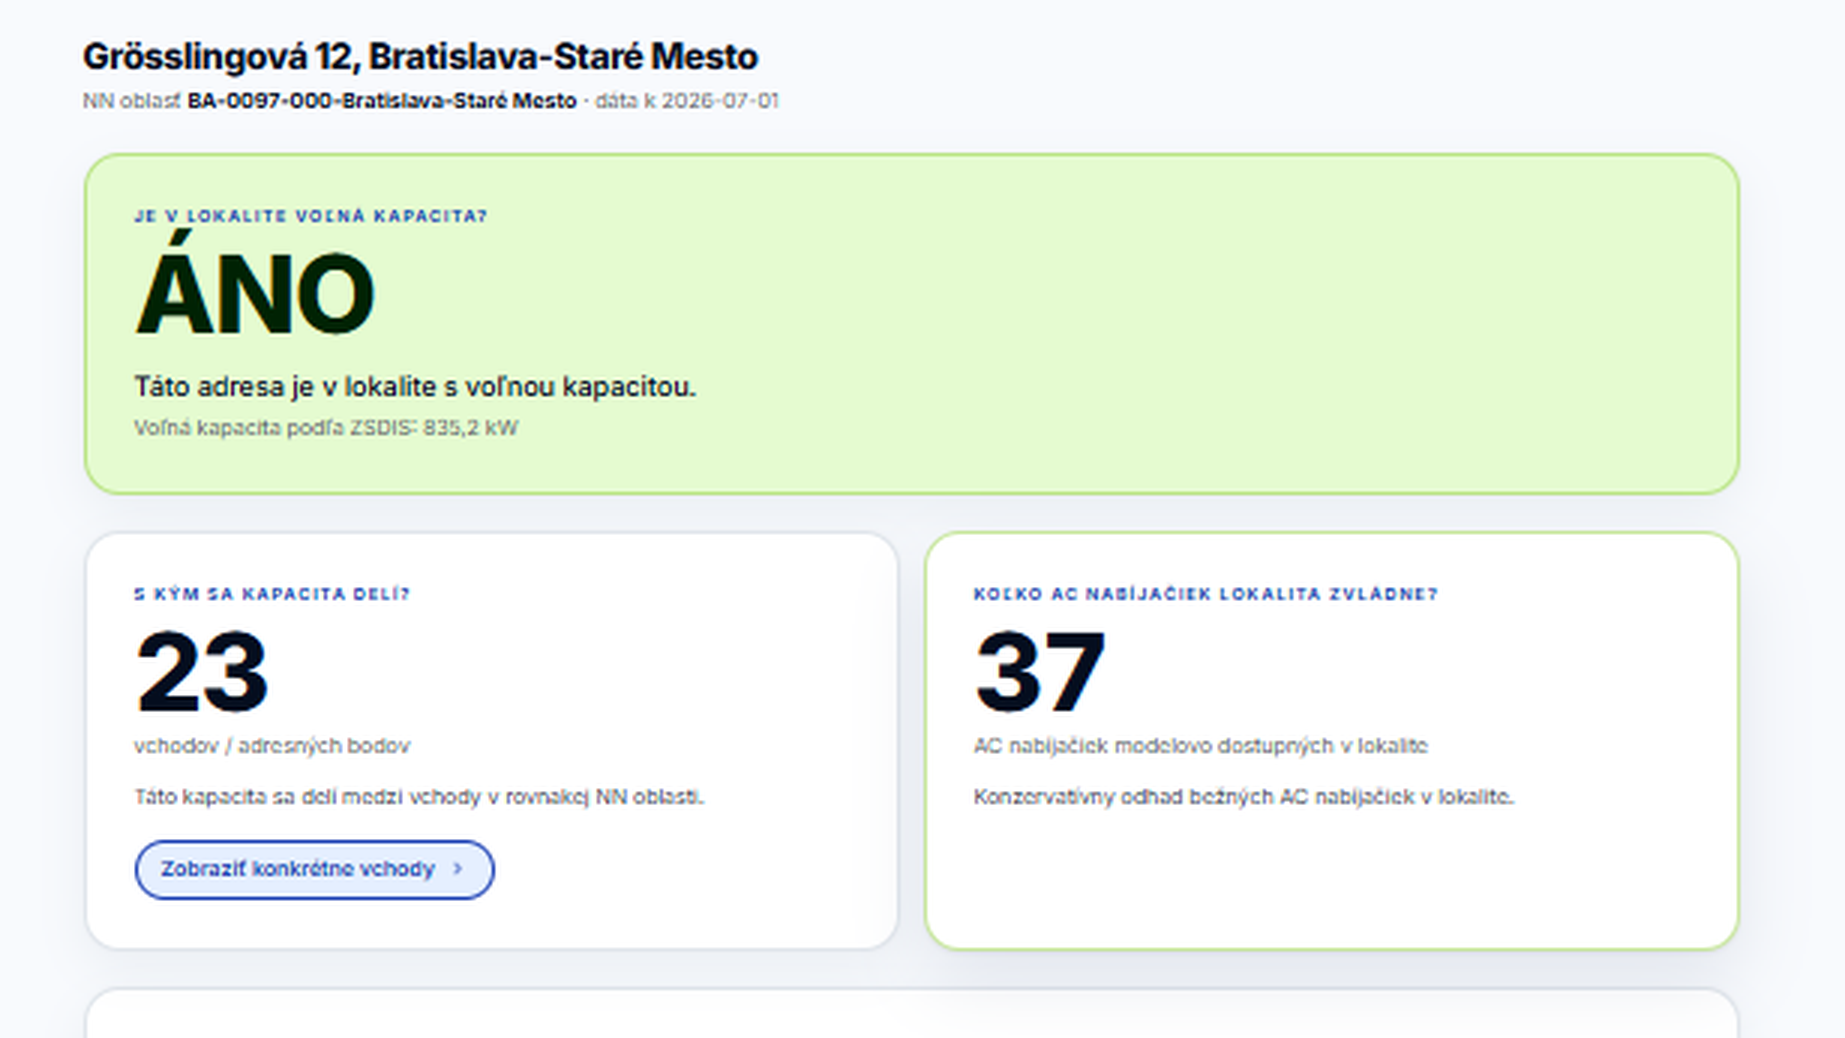Click note Konzervatívny odhad bežných AC nabíjačiek

point(1244,797)
